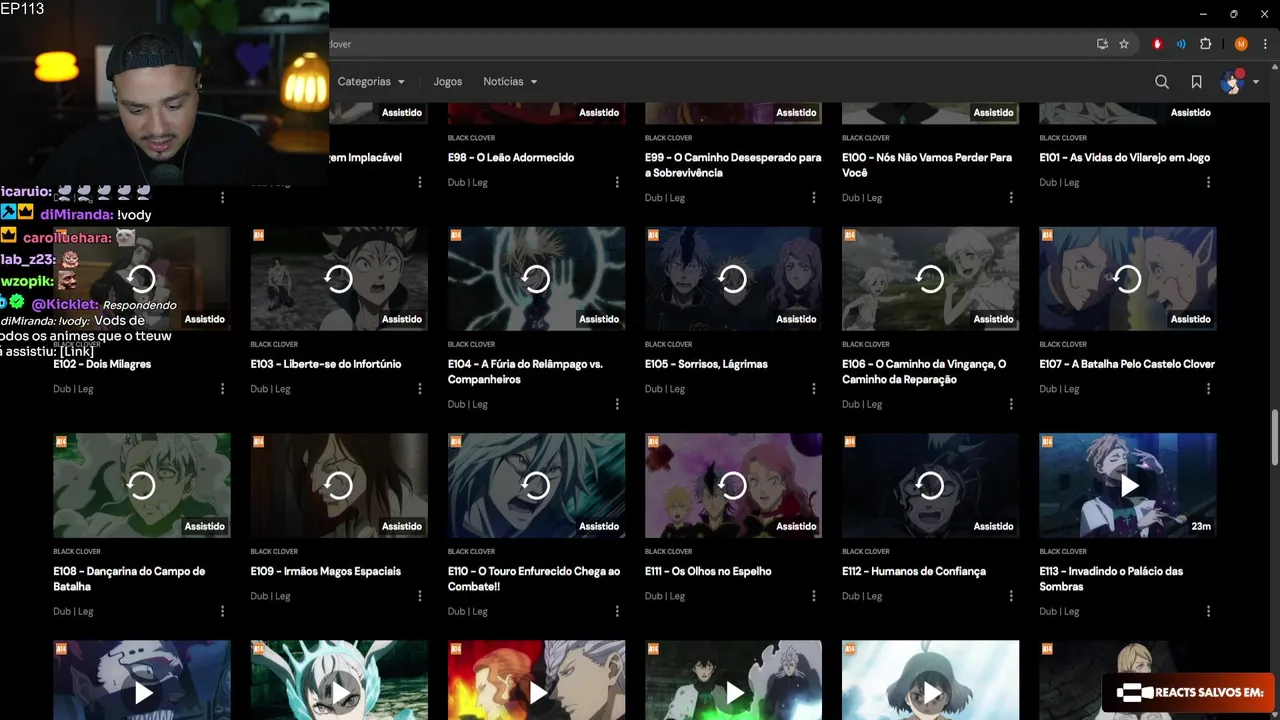Replay E112 Humanos de Confiança thumbnail
This screenshot has height=720, width=1280.
point(930,486)
